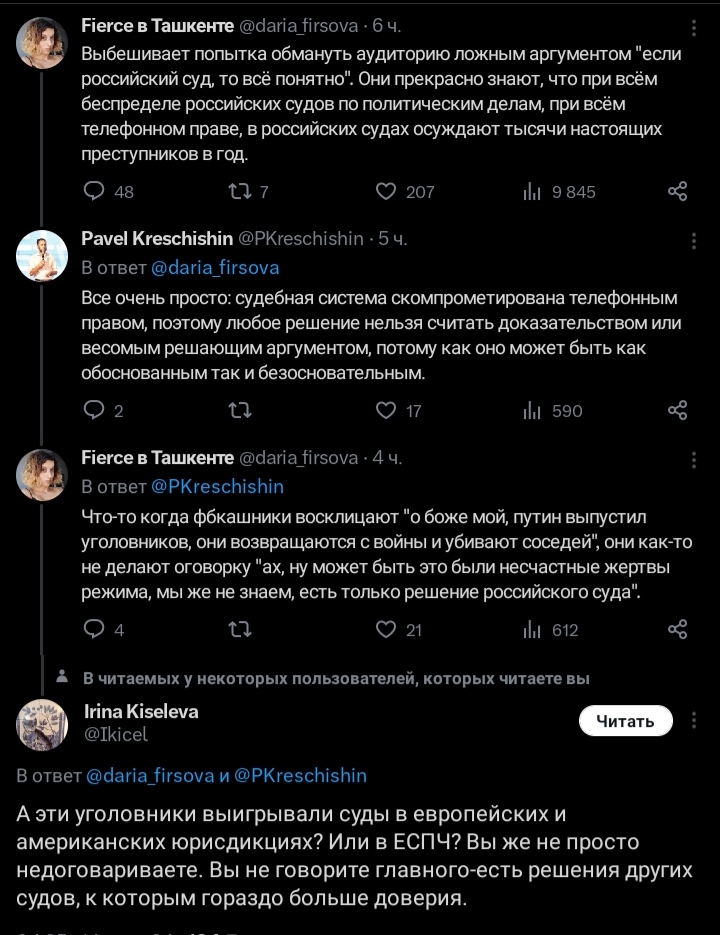Reply to tweet with 4 replies

[94, 629]
